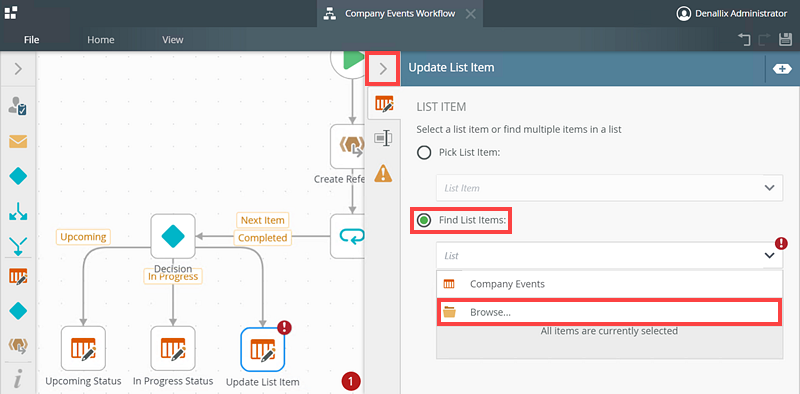Open the Home tab
Viewport: 800px width, 394px height.
pyautogui.click(x=101, y=40)
